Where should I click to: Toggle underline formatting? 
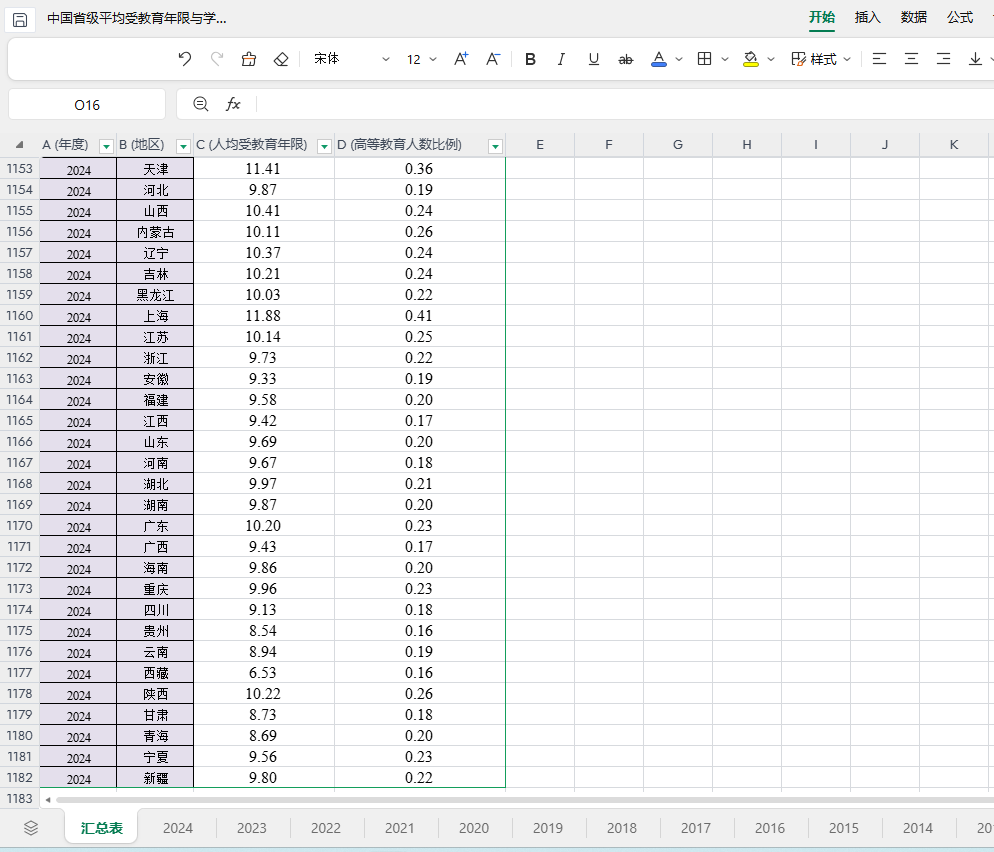pos(593,59)
